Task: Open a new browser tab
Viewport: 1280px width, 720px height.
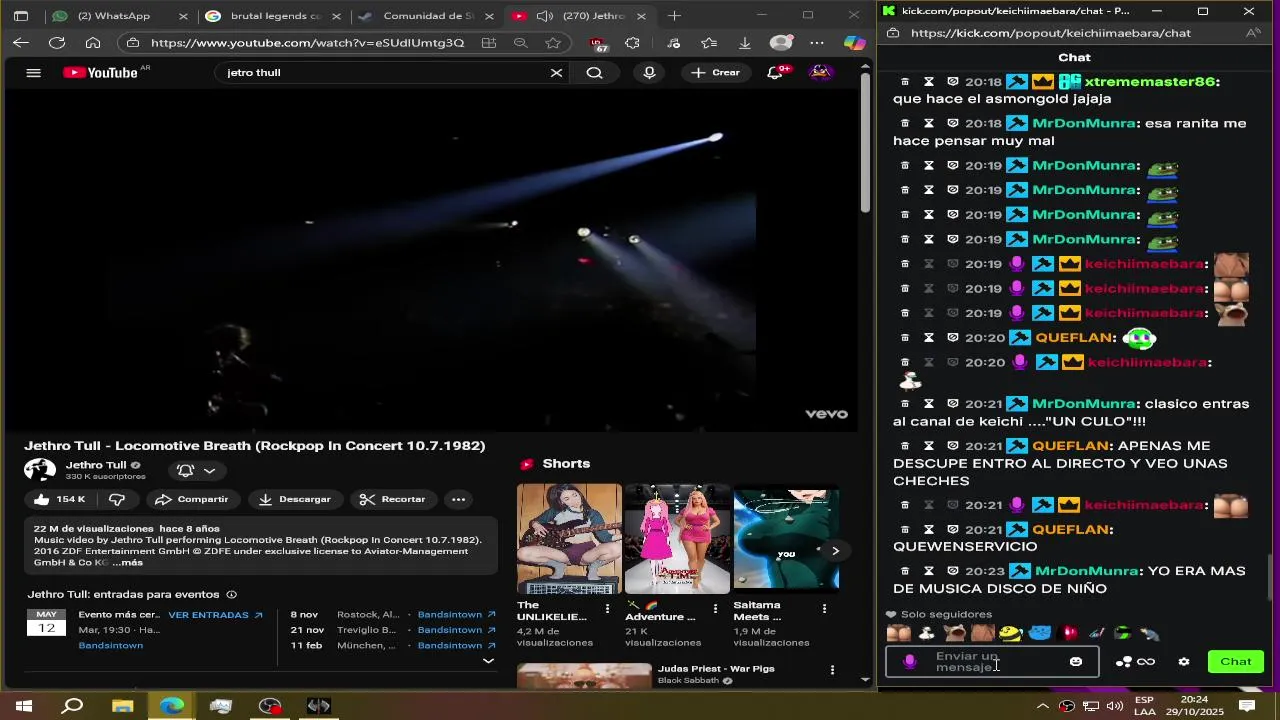Action: coord(675,16)
